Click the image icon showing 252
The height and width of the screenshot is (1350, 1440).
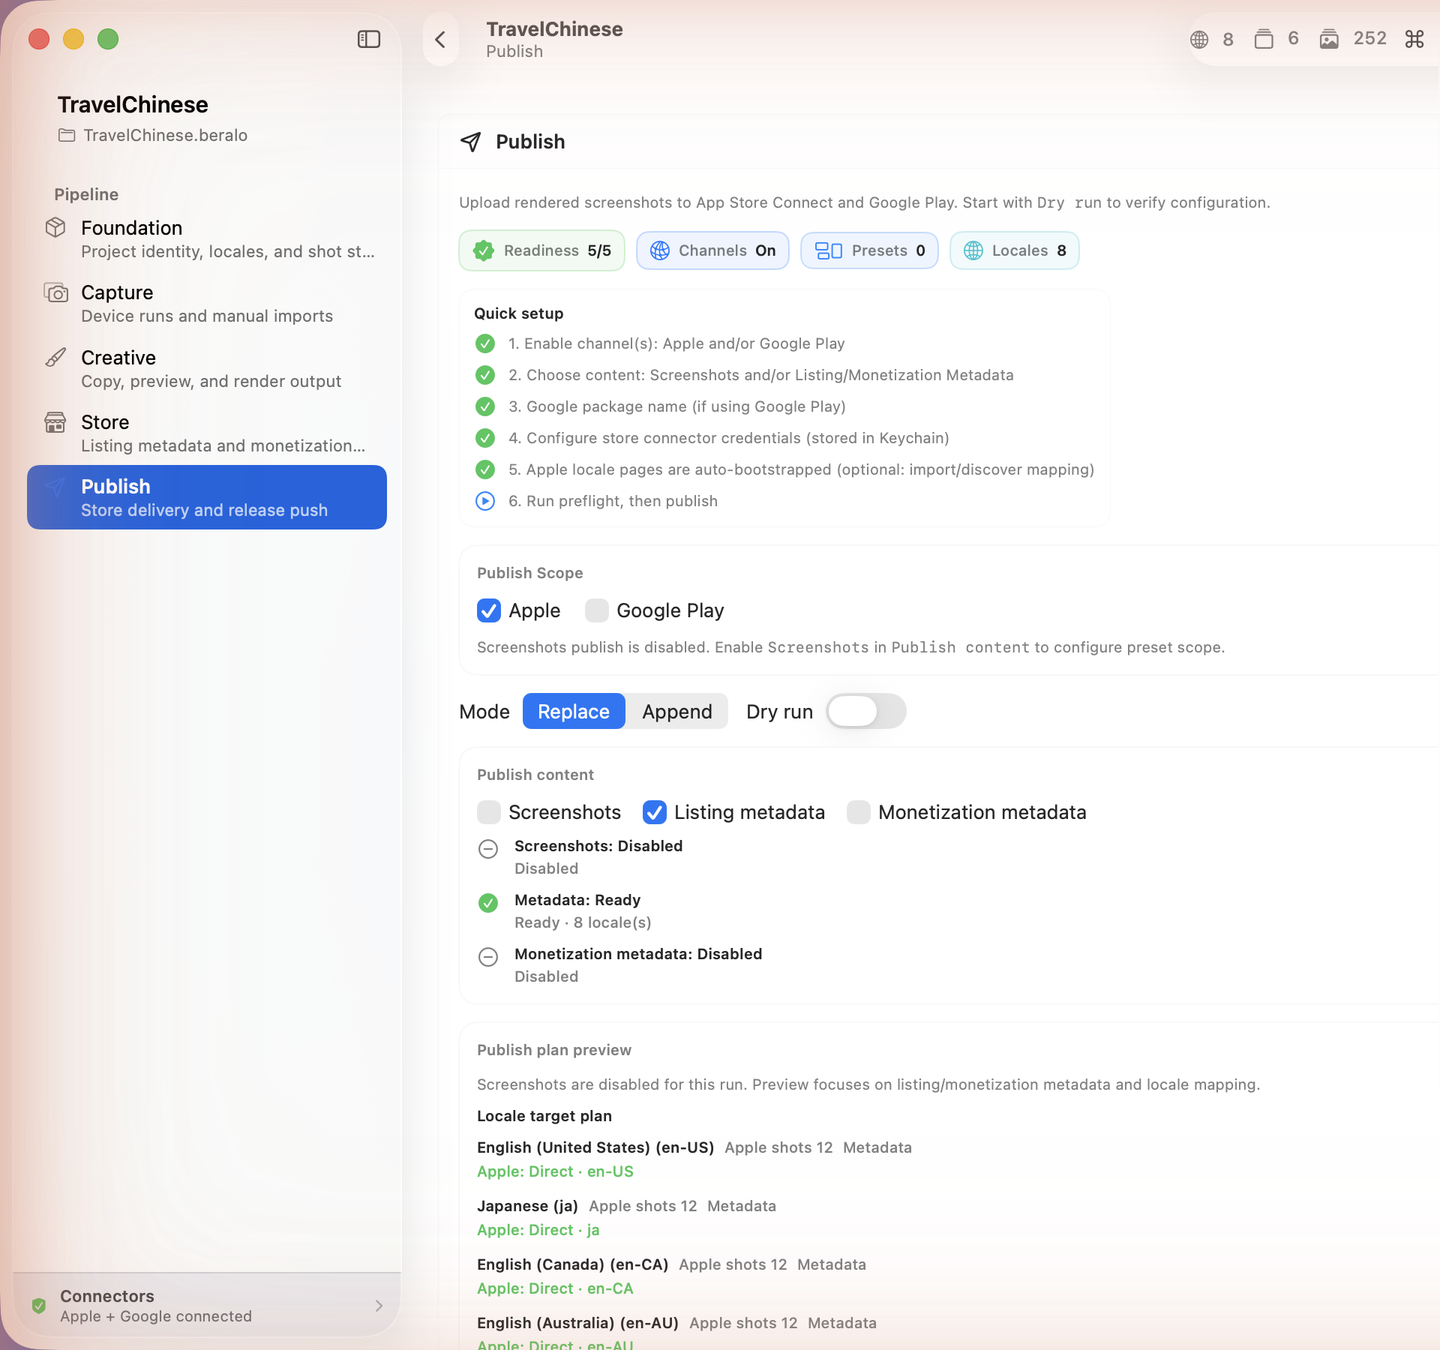(x=1329, y=39)
